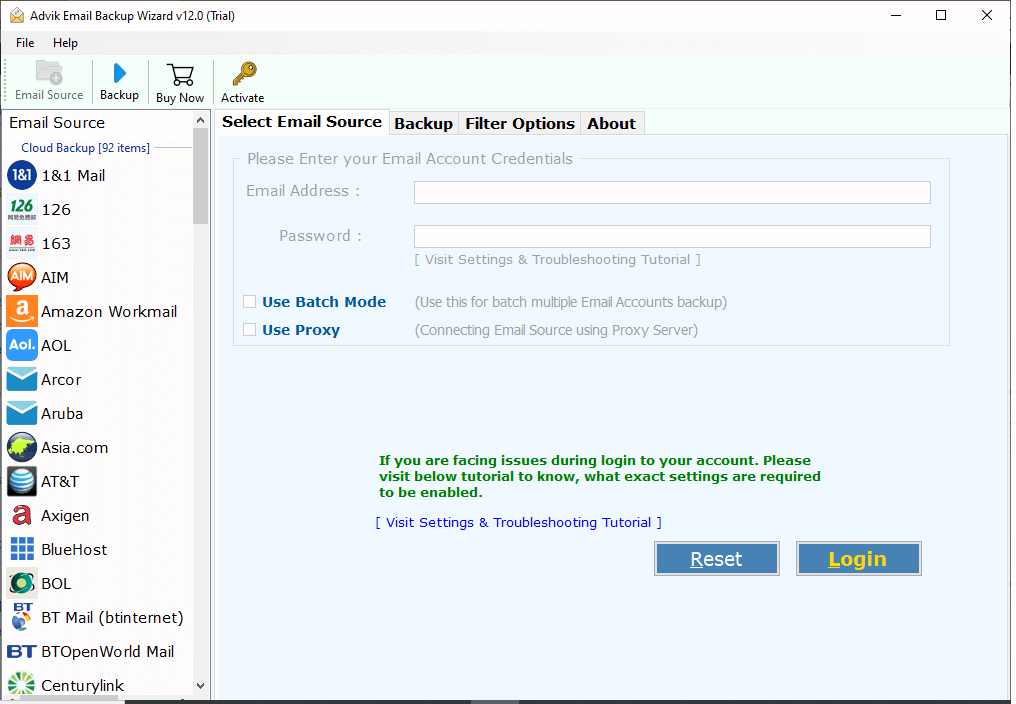Select the AIM icon in source list
Image resolution: width=1016 pixels, height=704 pixels.
point(22,277)
